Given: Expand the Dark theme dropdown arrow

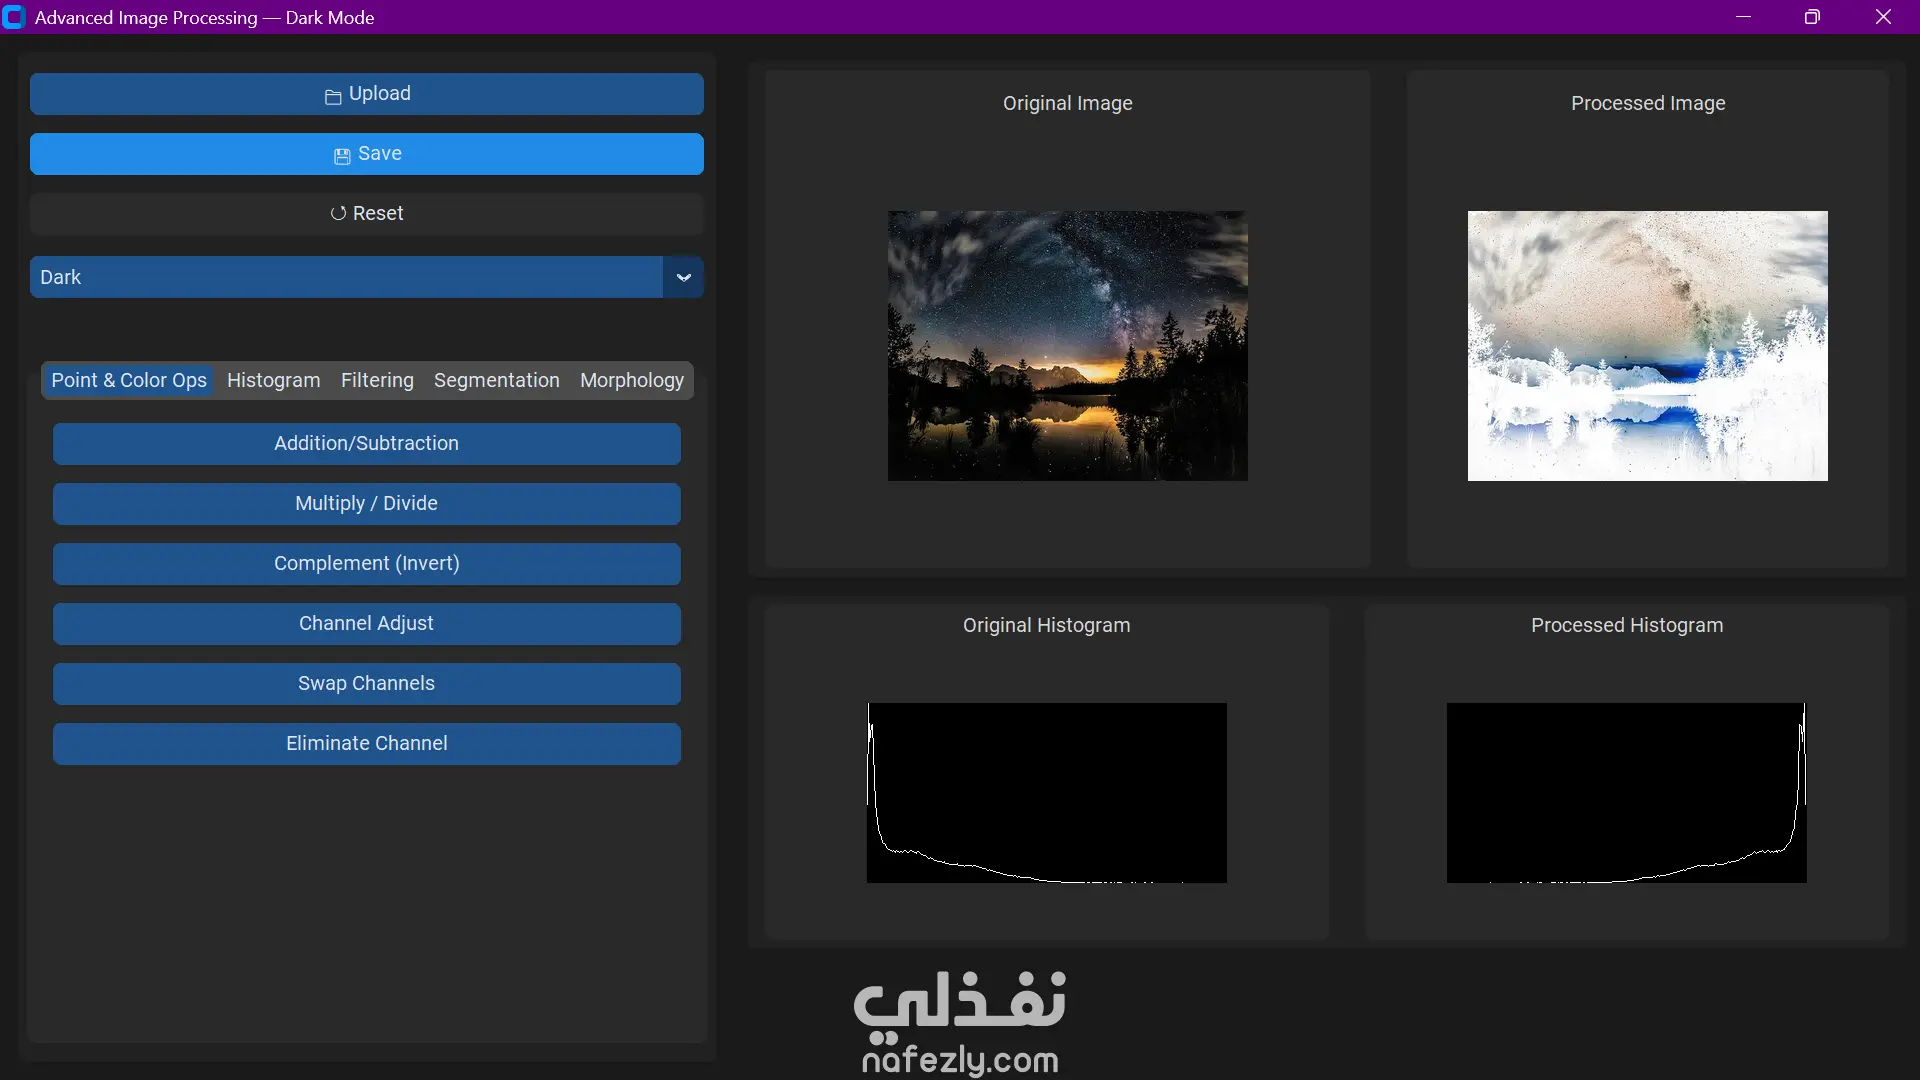Looking at the screenshot, I should (683, 278).
